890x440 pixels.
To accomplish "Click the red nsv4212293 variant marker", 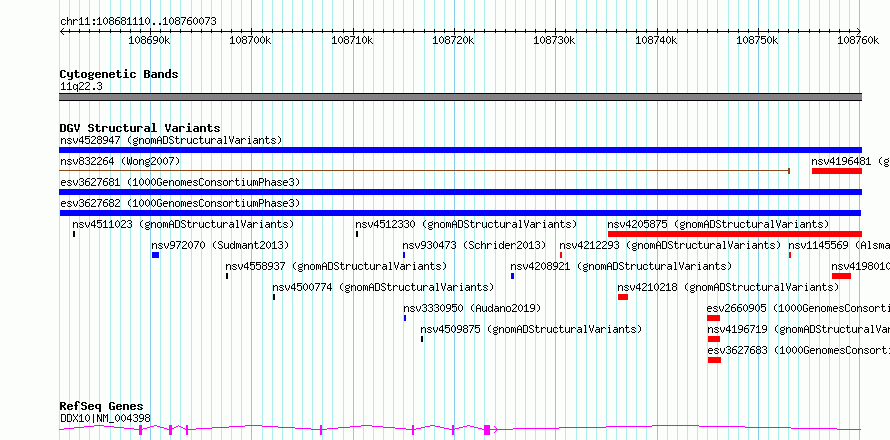I will 561,255.
